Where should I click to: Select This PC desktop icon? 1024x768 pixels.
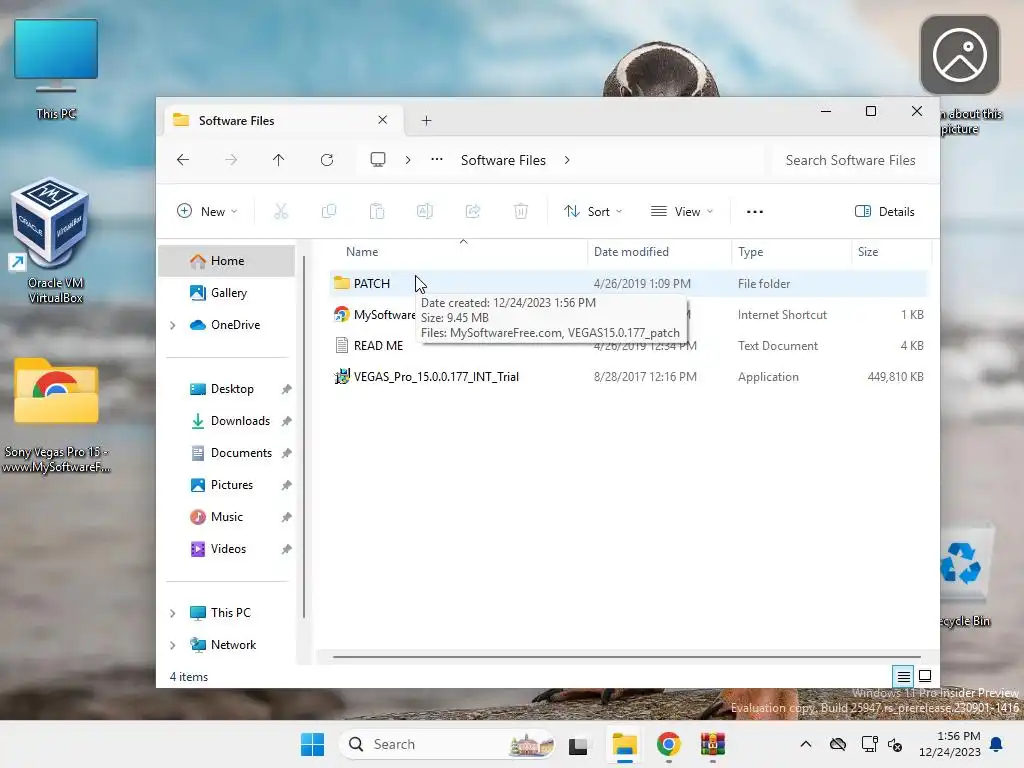(x=56, y=69)
